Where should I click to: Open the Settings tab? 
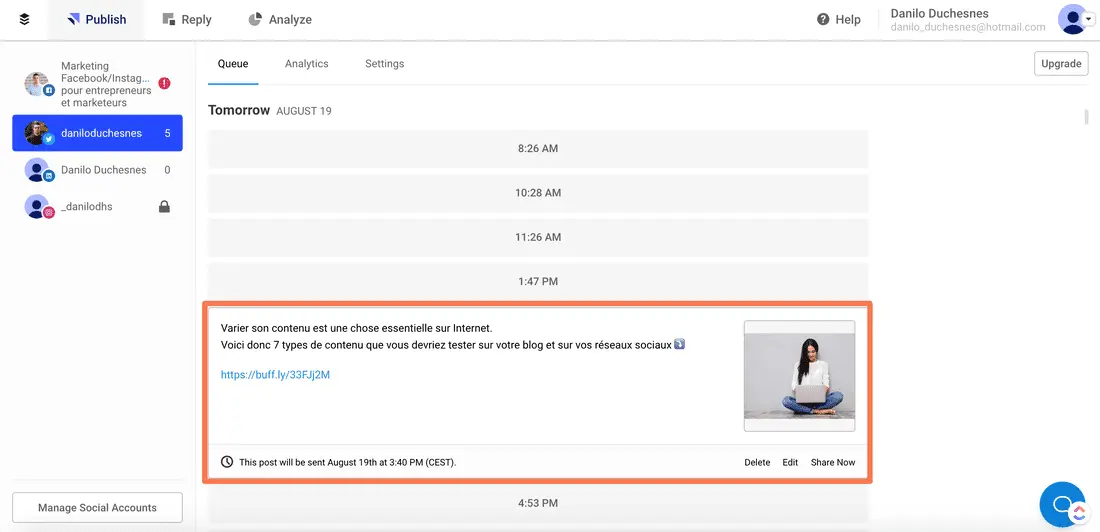tap(384, 64)
